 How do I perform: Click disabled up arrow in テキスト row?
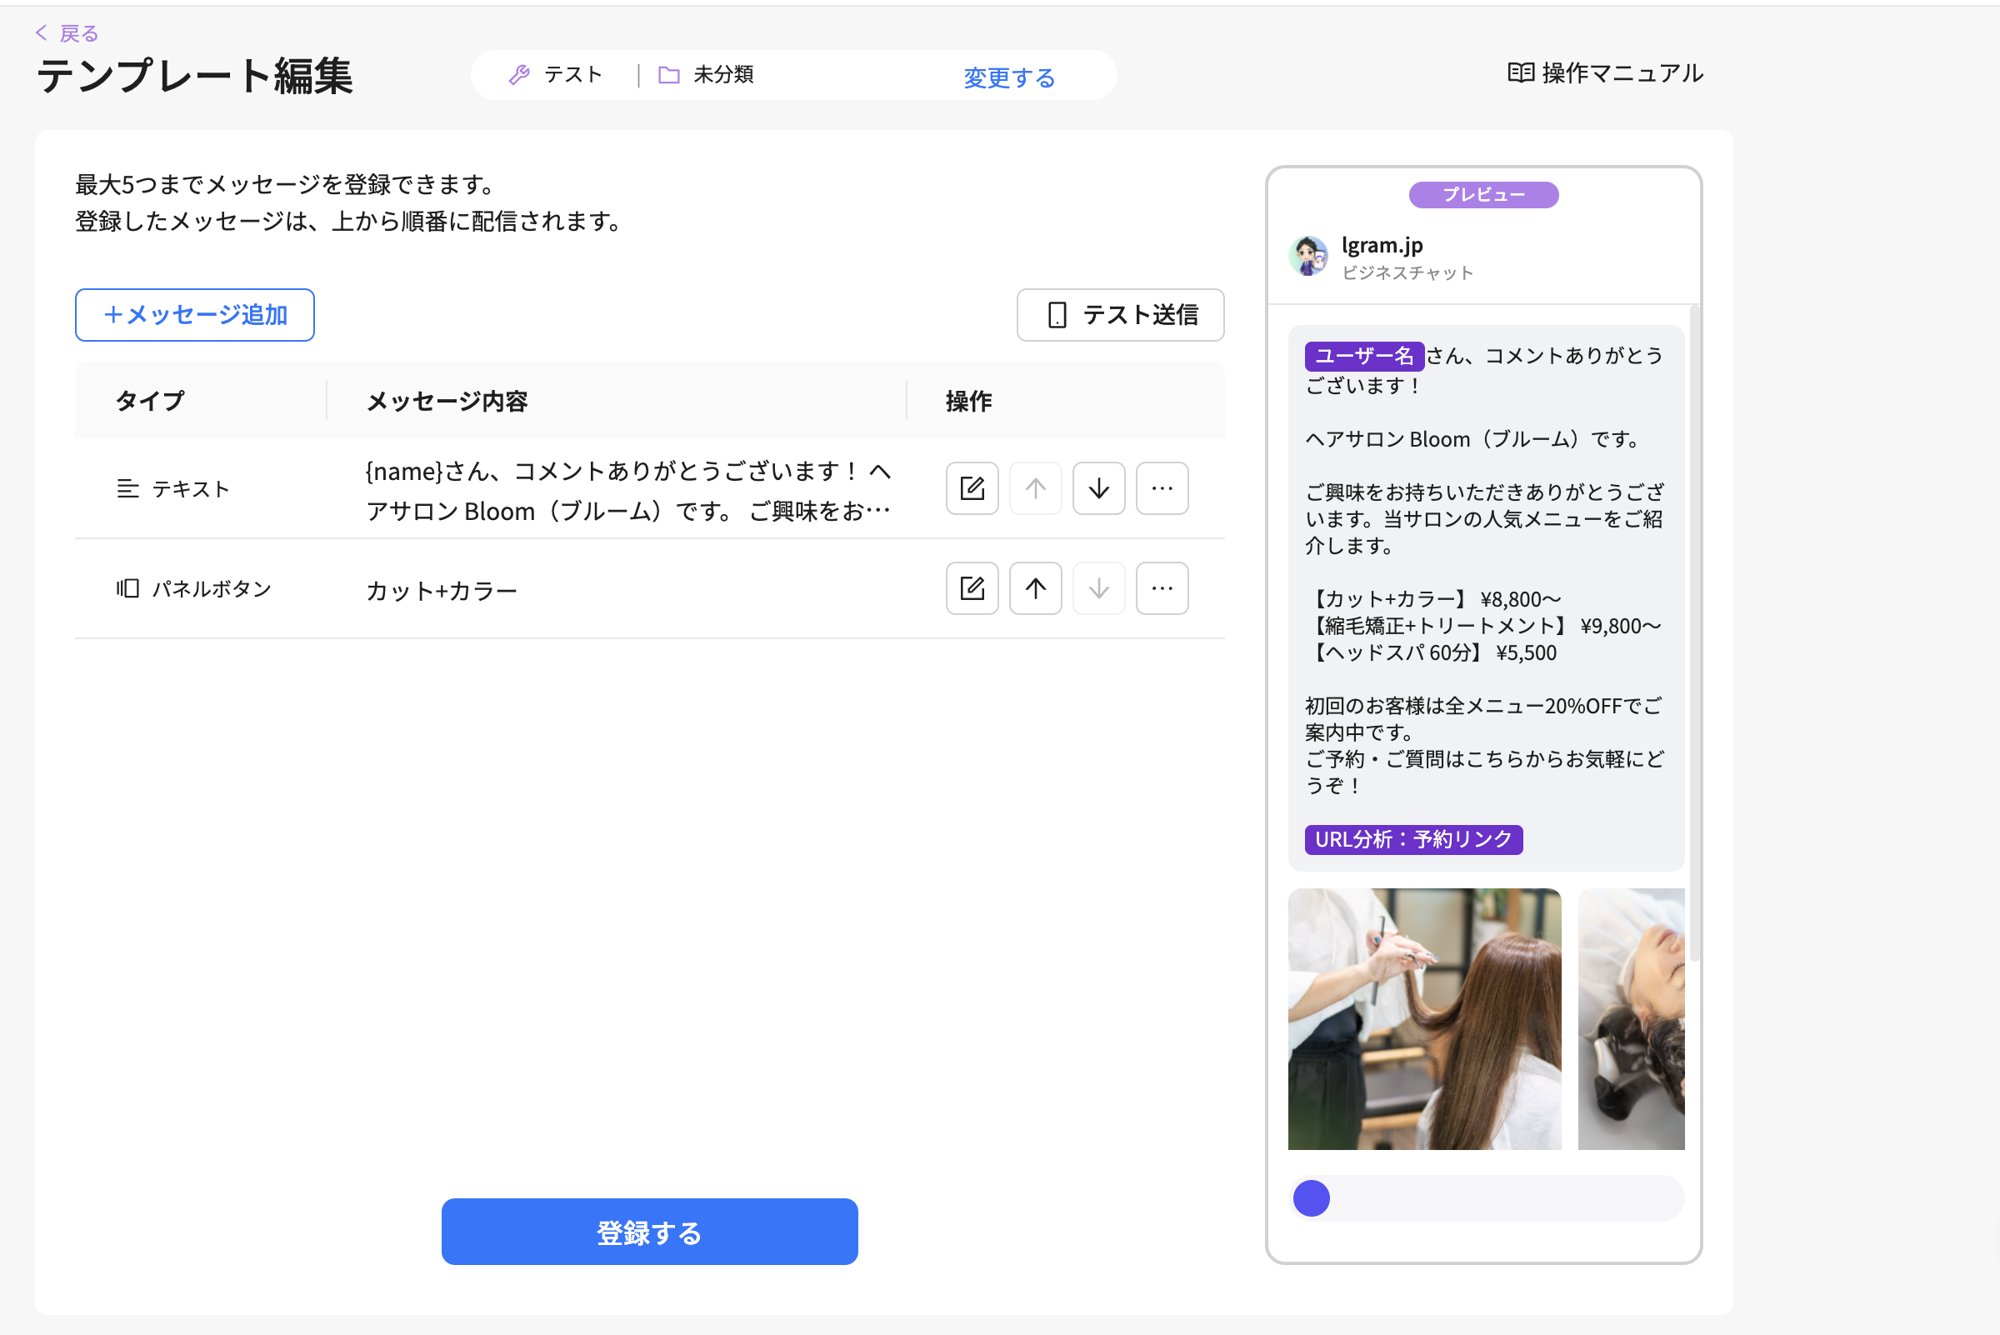[1035, 488]
